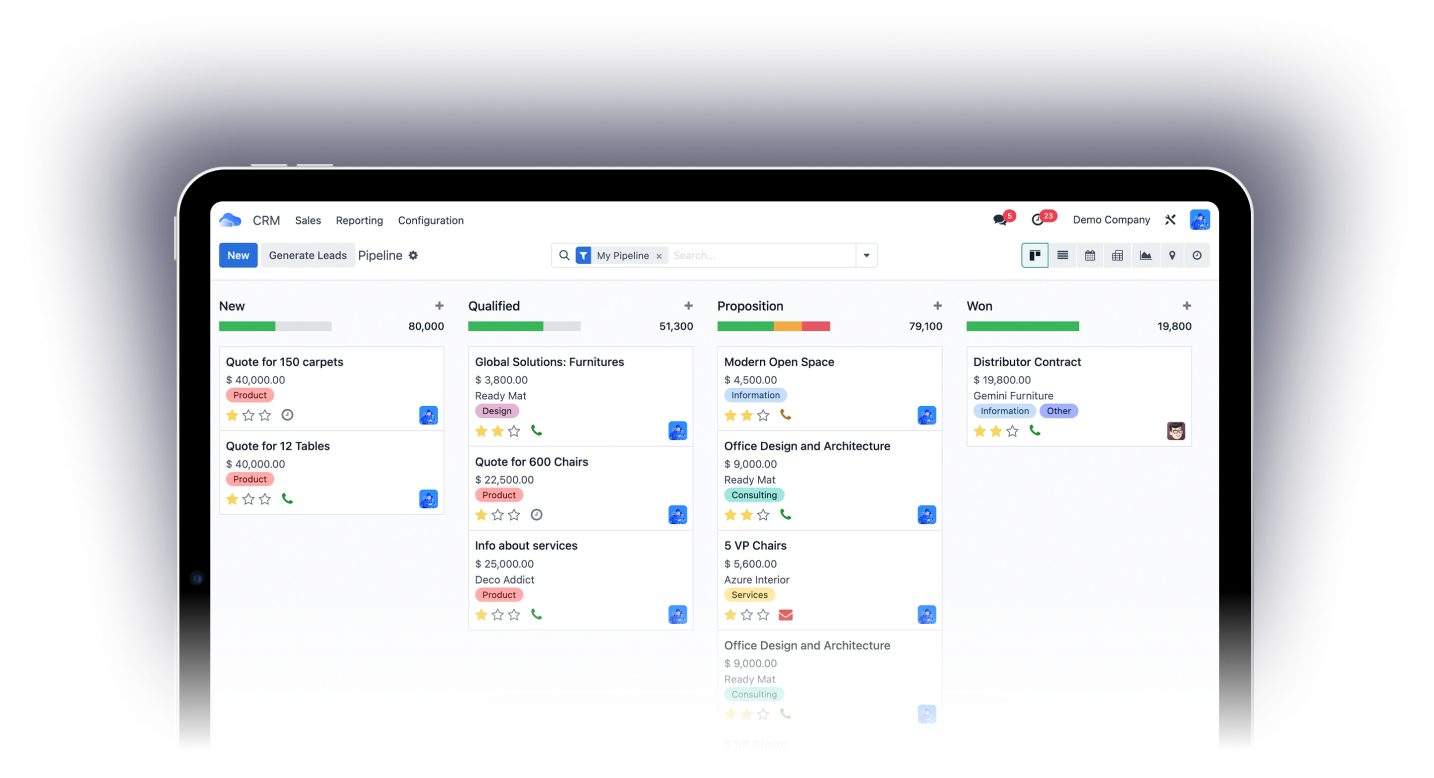Switch to the list view
1434x778 pixels.
click(1062, 256)
